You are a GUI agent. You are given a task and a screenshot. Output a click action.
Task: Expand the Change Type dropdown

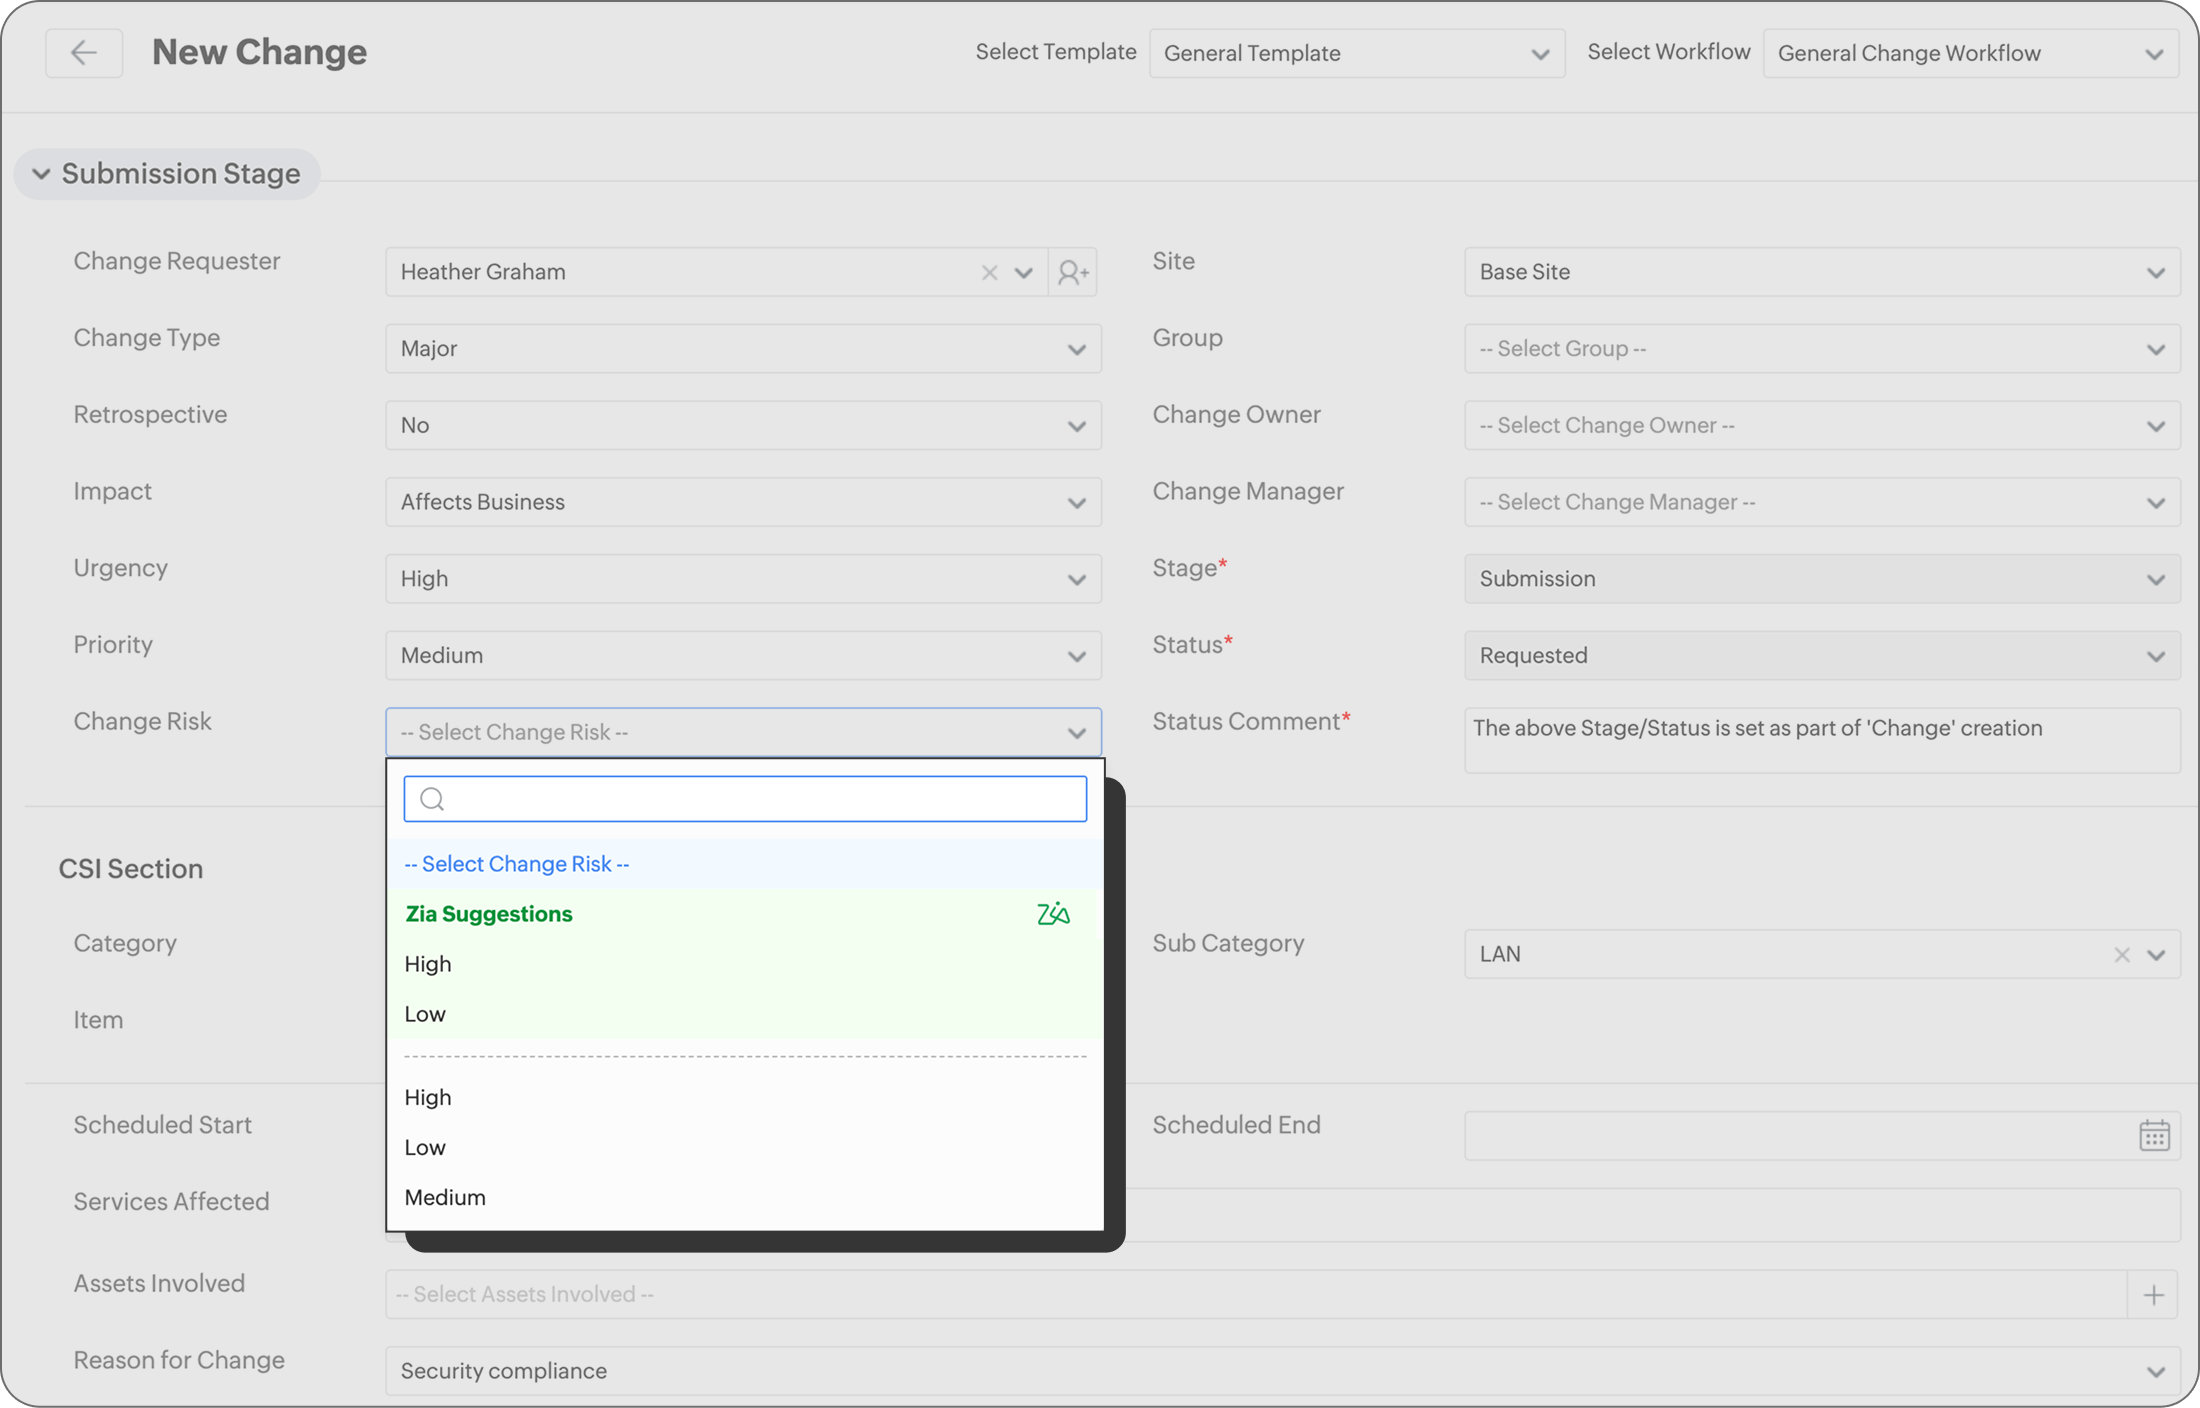pyautogui.click(x=743, y=349)
